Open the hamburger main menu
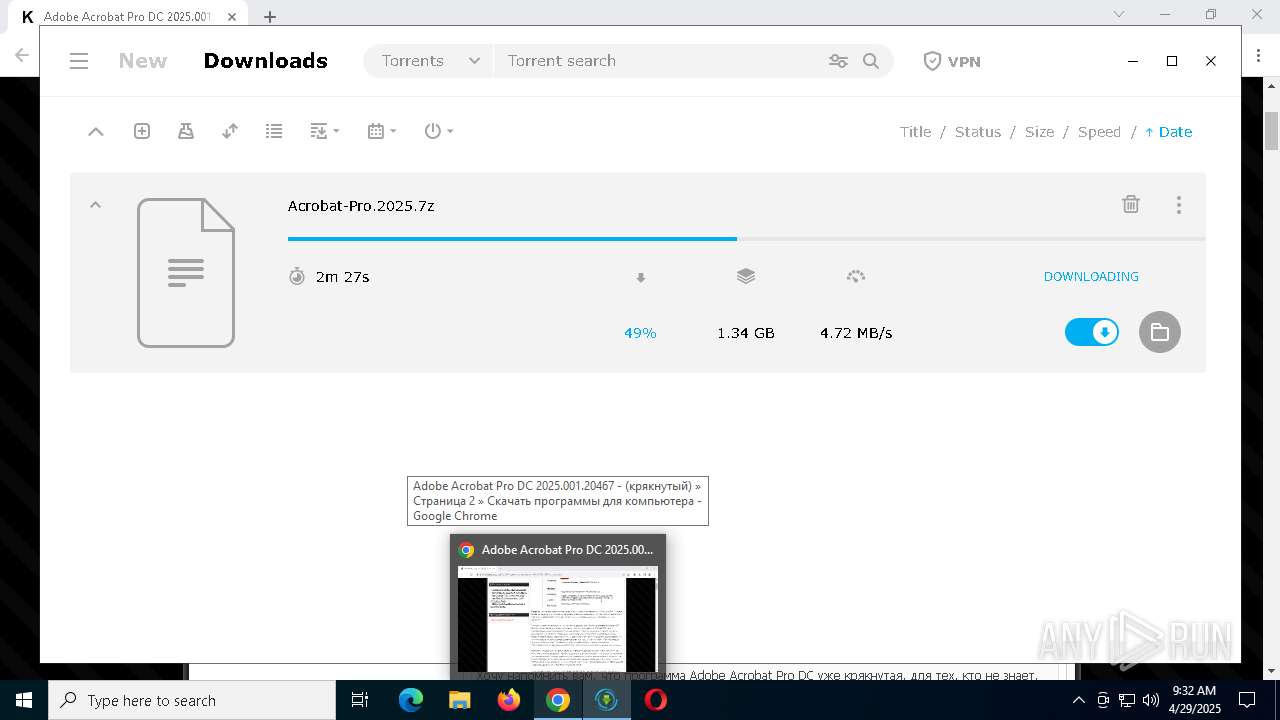1280x720 pixels. point(79,61)
